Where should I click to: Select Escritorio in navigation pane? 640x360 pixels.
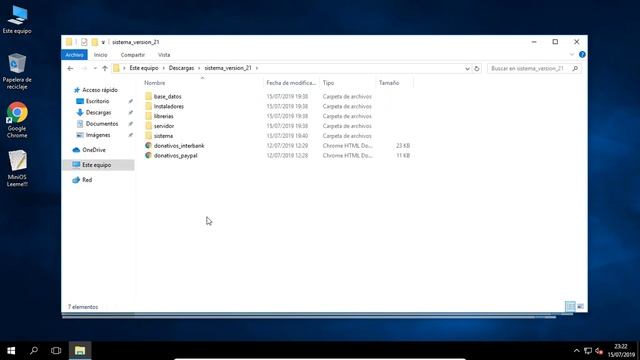click(x=97, y=101)
